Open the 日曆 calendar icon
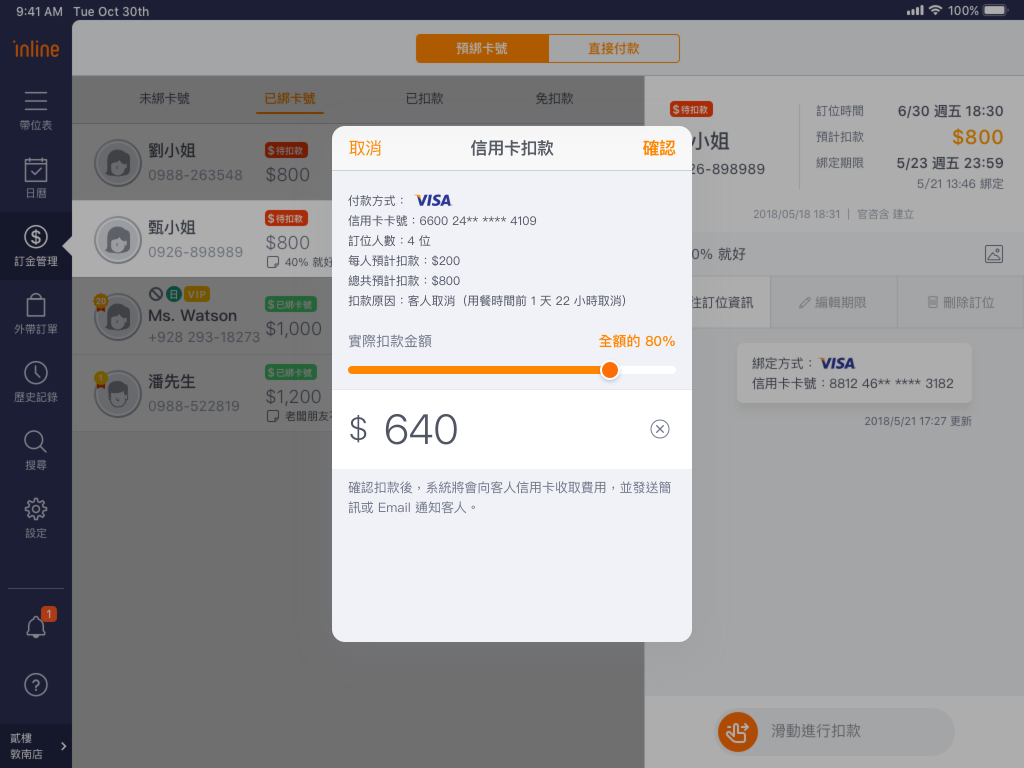This screenshot has width=1024, height=768. point(36,170)
